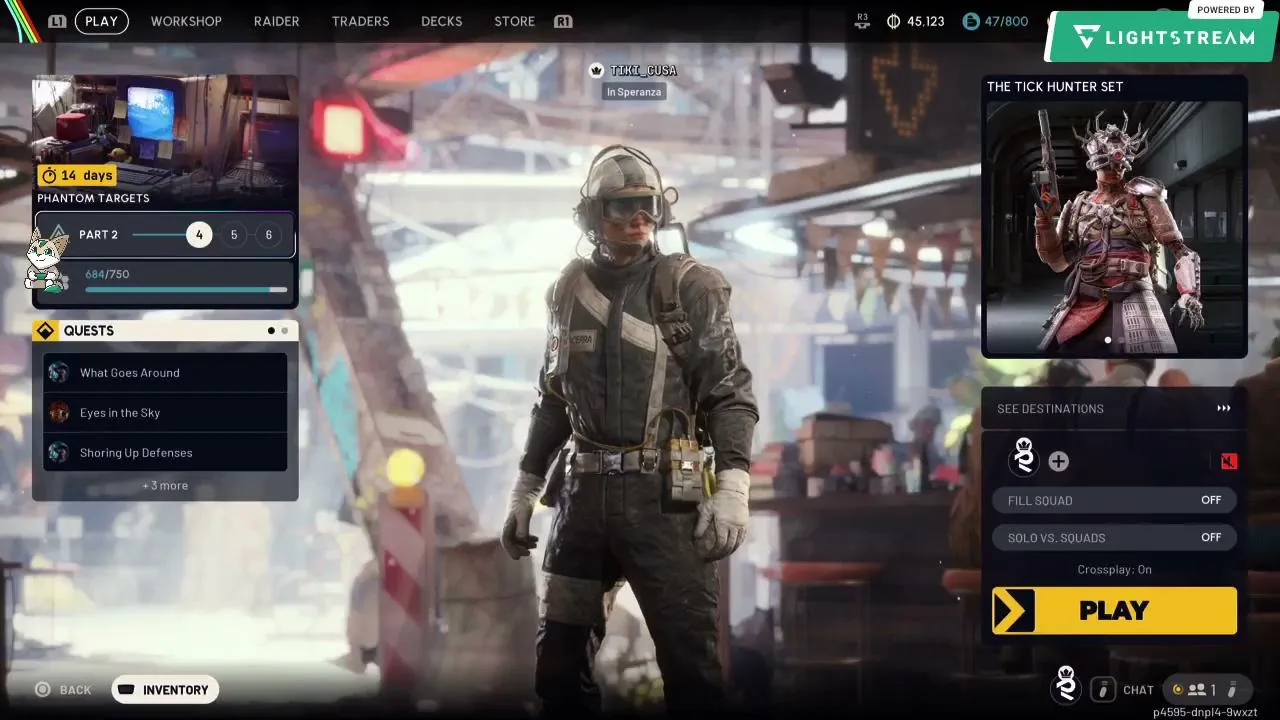
Task: Switch to the Workshop tab
Action: pyautogui.click(x=186, y=21)
